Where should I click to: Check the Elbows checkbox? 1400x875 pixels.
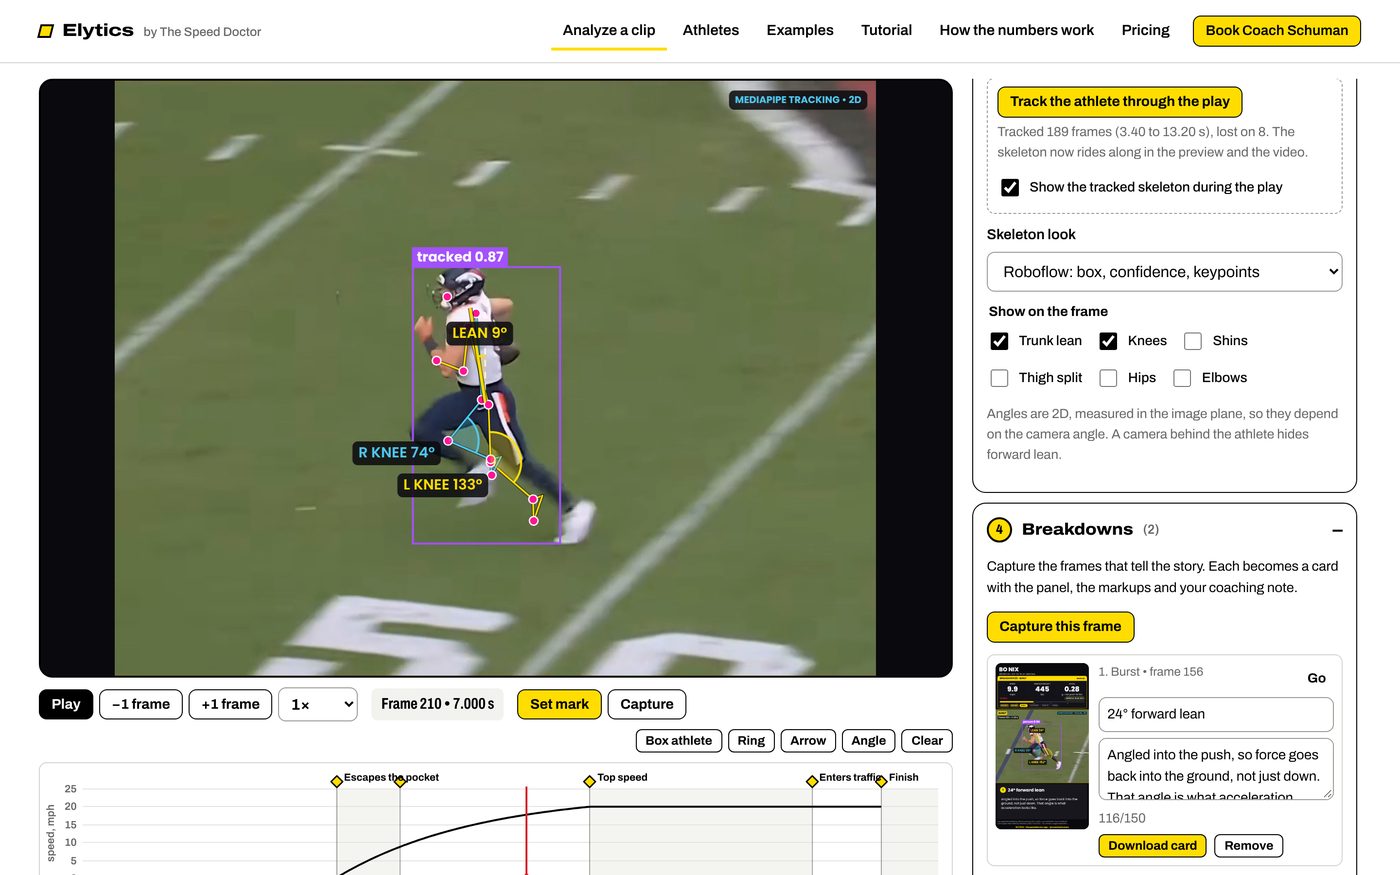coord(1182,378)
